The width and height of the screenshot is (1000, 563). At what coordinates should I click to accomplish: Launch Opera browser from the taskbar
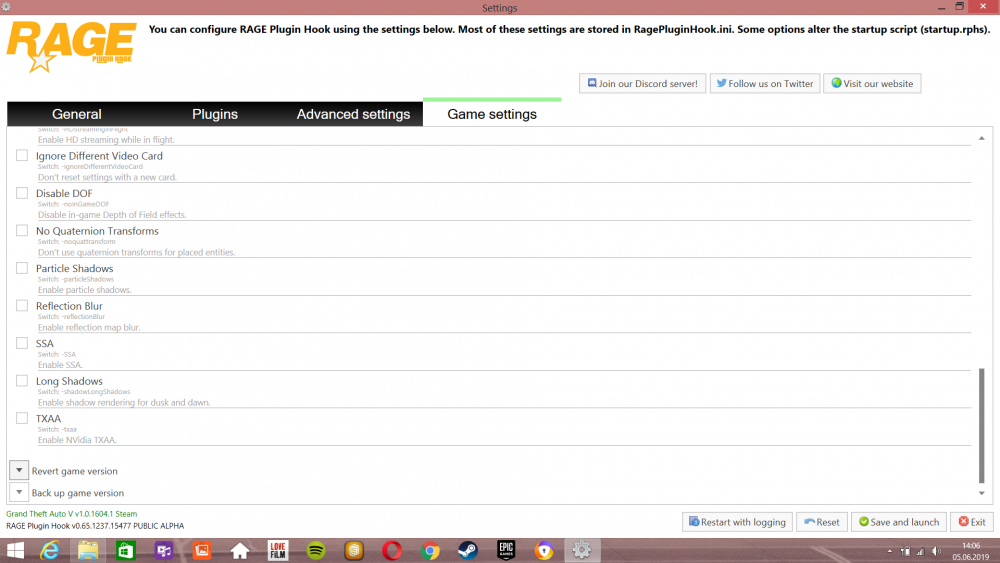tap(392, 550)
